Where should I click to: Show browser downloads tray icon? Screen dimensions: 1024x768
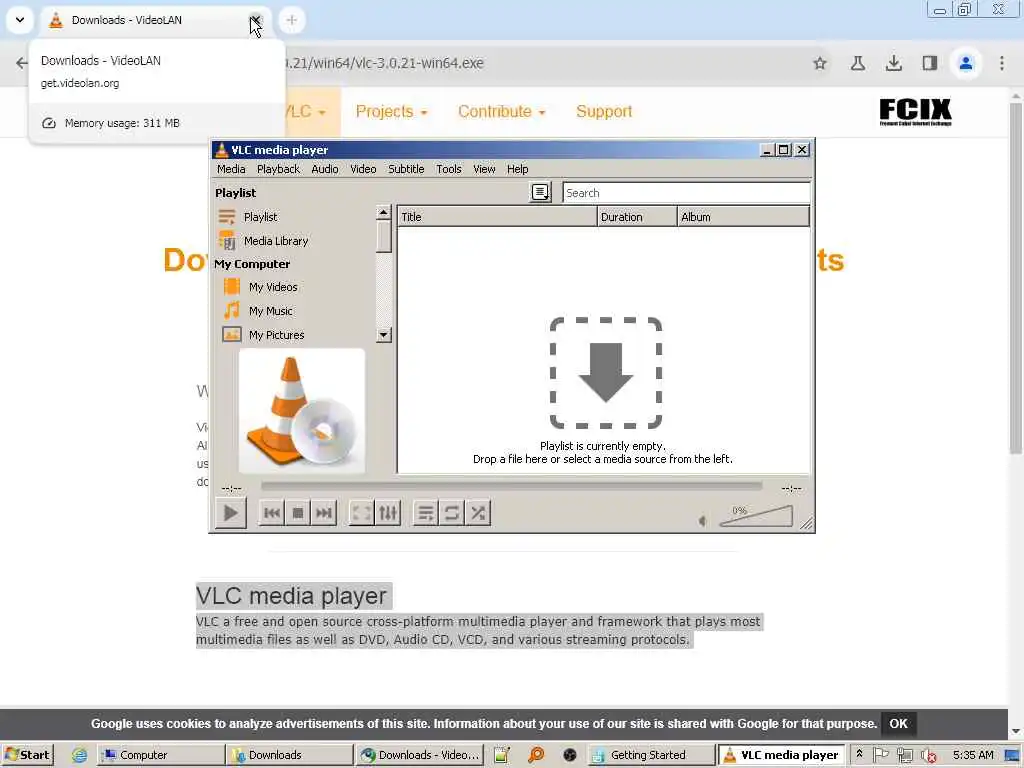coord(894,63)
